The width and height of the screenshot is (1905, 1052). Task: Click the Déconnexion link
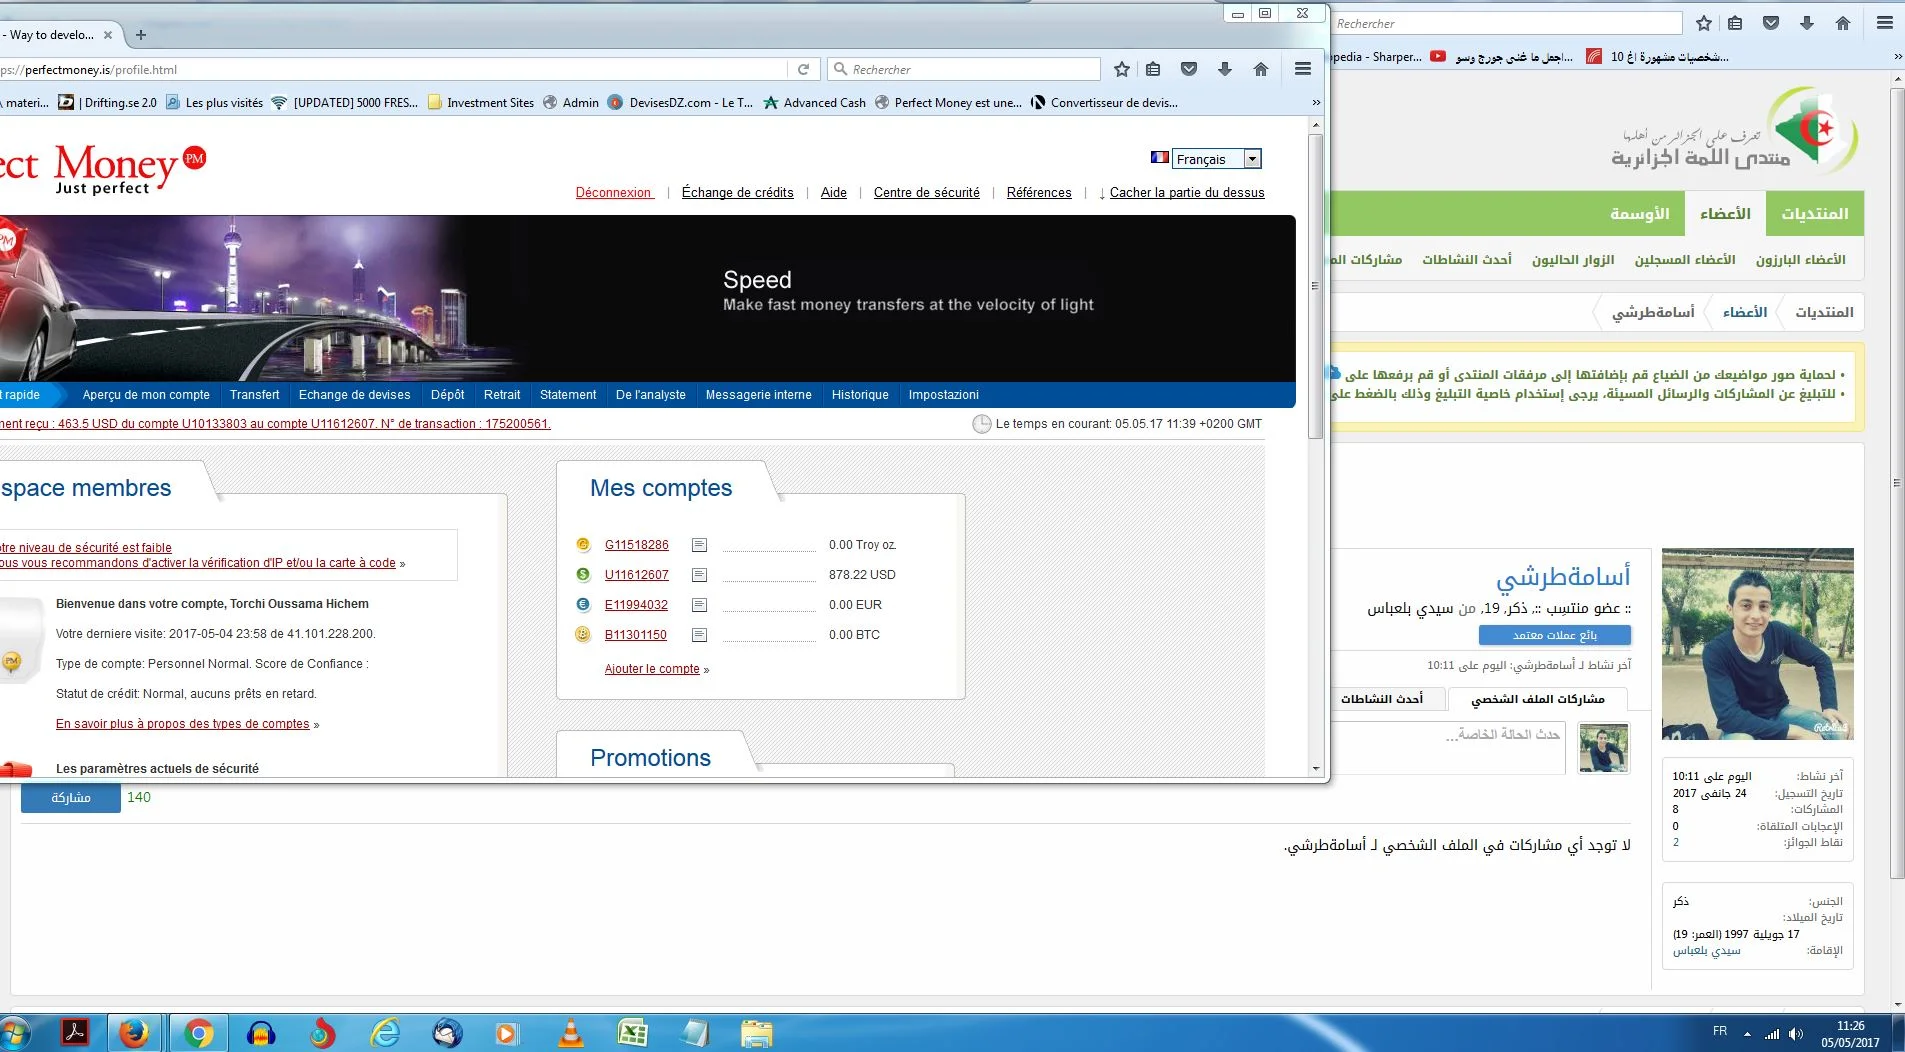pyautogui.click(x=613, y=193)
